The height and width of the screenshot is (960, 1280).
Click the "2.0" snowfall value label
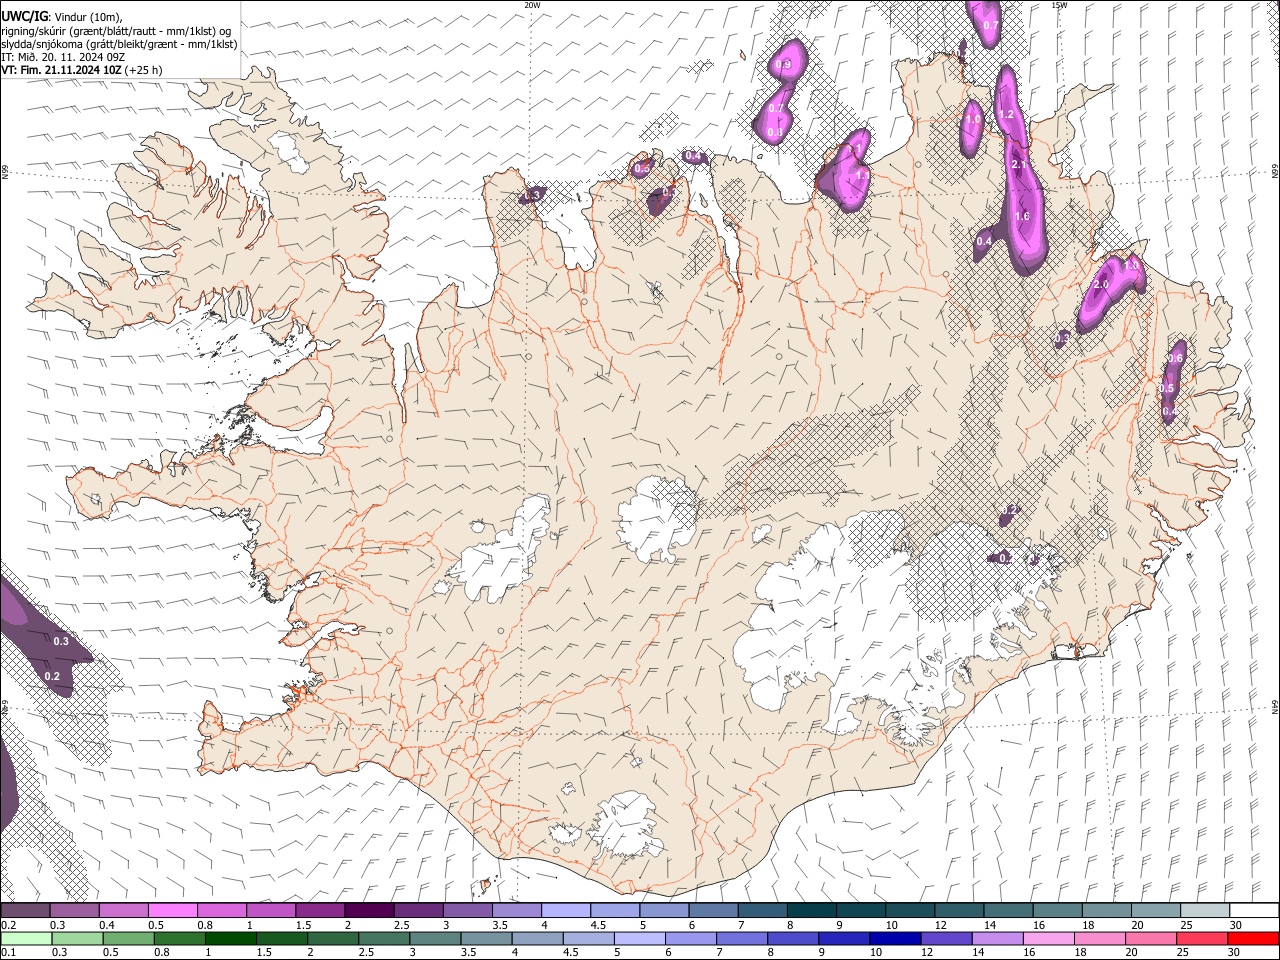pos(1101,285)
